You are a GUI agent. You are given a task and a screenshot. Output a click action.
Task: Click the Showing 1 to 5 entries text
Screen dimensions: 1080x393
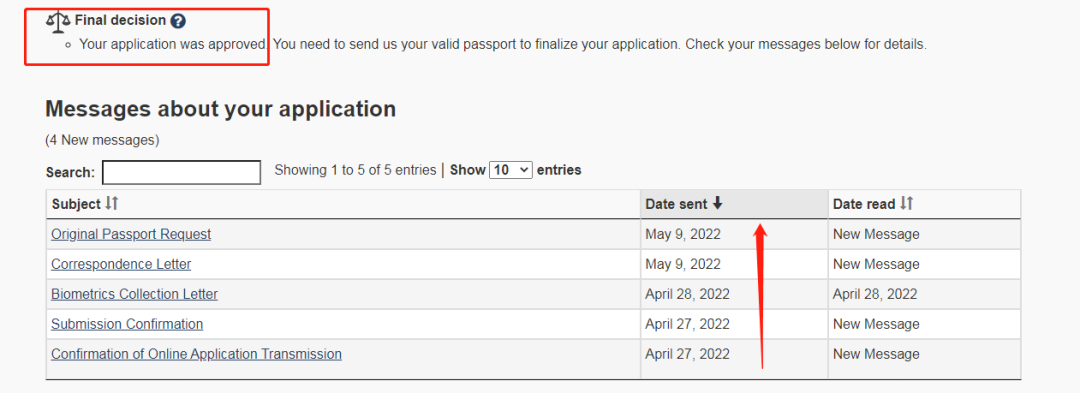point(355,170)
